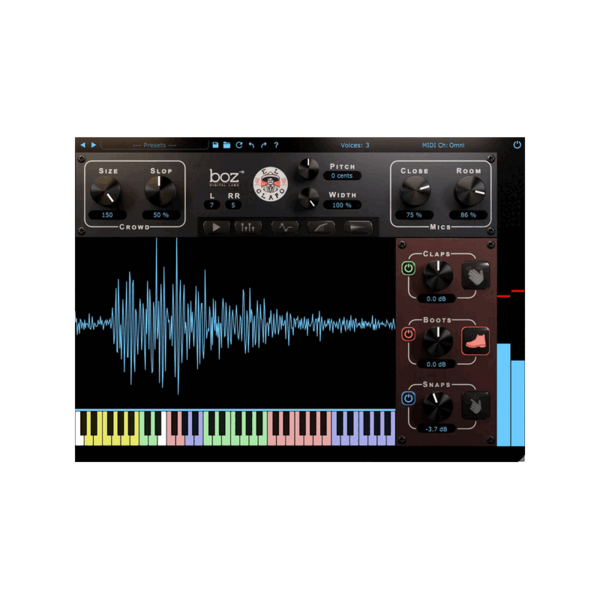This screenshot has width=600, height=600.
Task: Change the L value field 7
Action: pos(212,205)
